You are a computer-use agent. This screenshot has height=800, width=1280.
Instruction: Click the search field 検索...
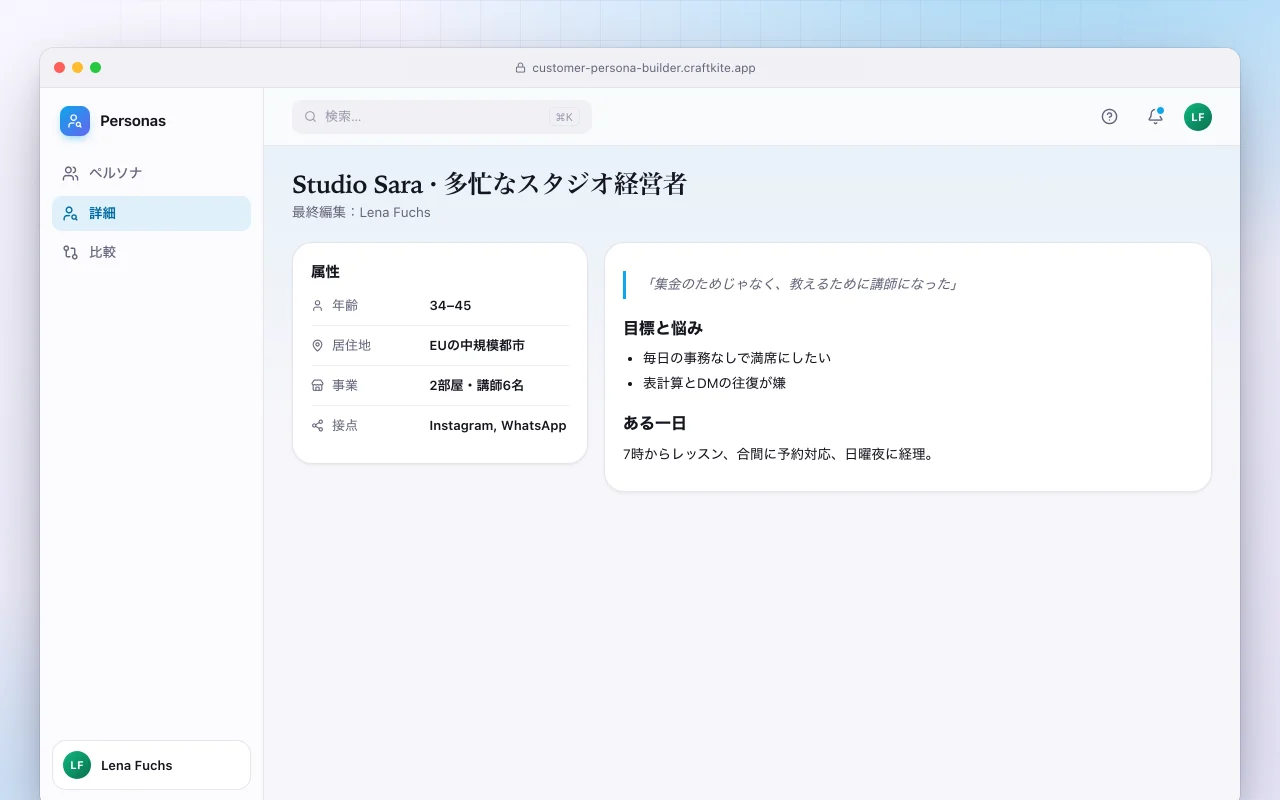[442, 117]
